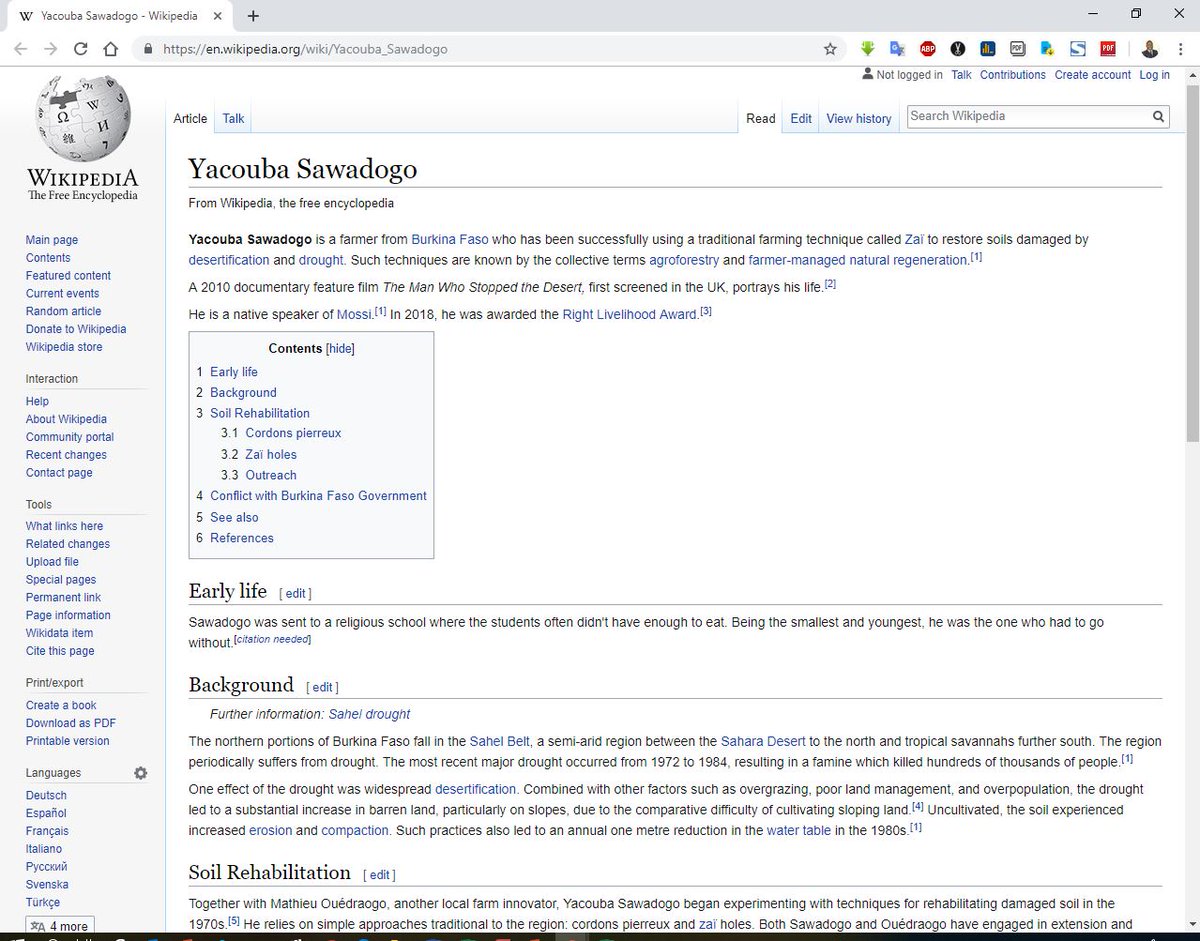The height and width of the screenshot is (941, 1200).
Task: Edit the Soil Rehabilitation section
Action: click(x=380, y=875)
